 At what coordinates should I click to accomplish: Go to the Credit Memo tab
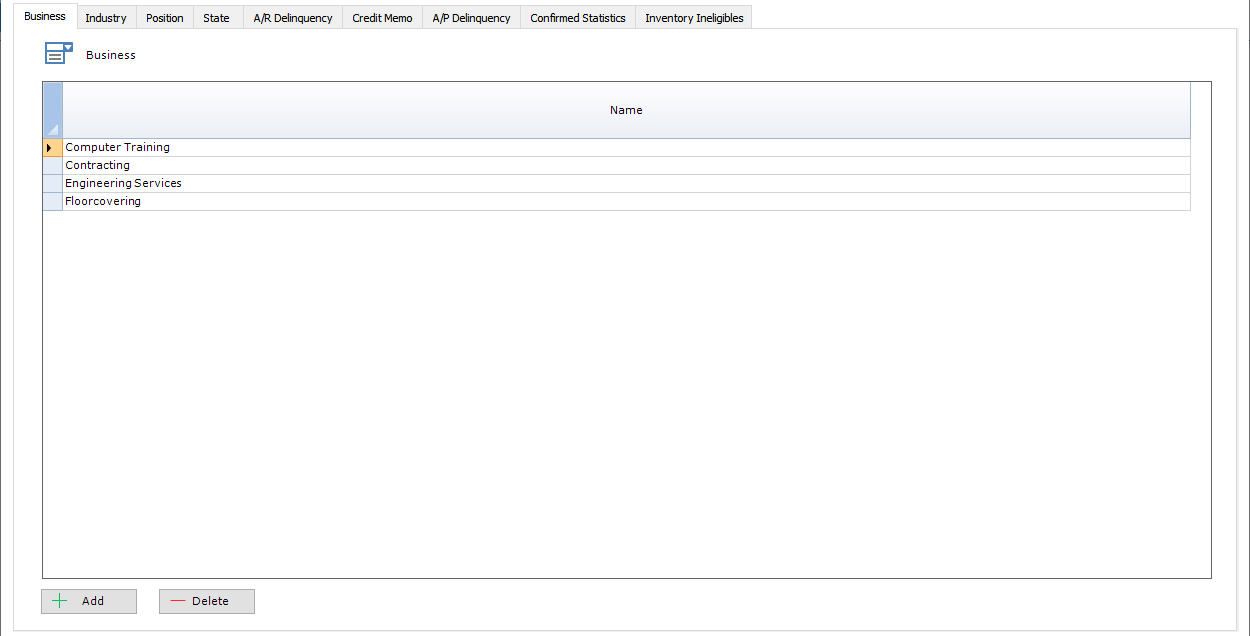pyautogui.click(x=381, y=17)
